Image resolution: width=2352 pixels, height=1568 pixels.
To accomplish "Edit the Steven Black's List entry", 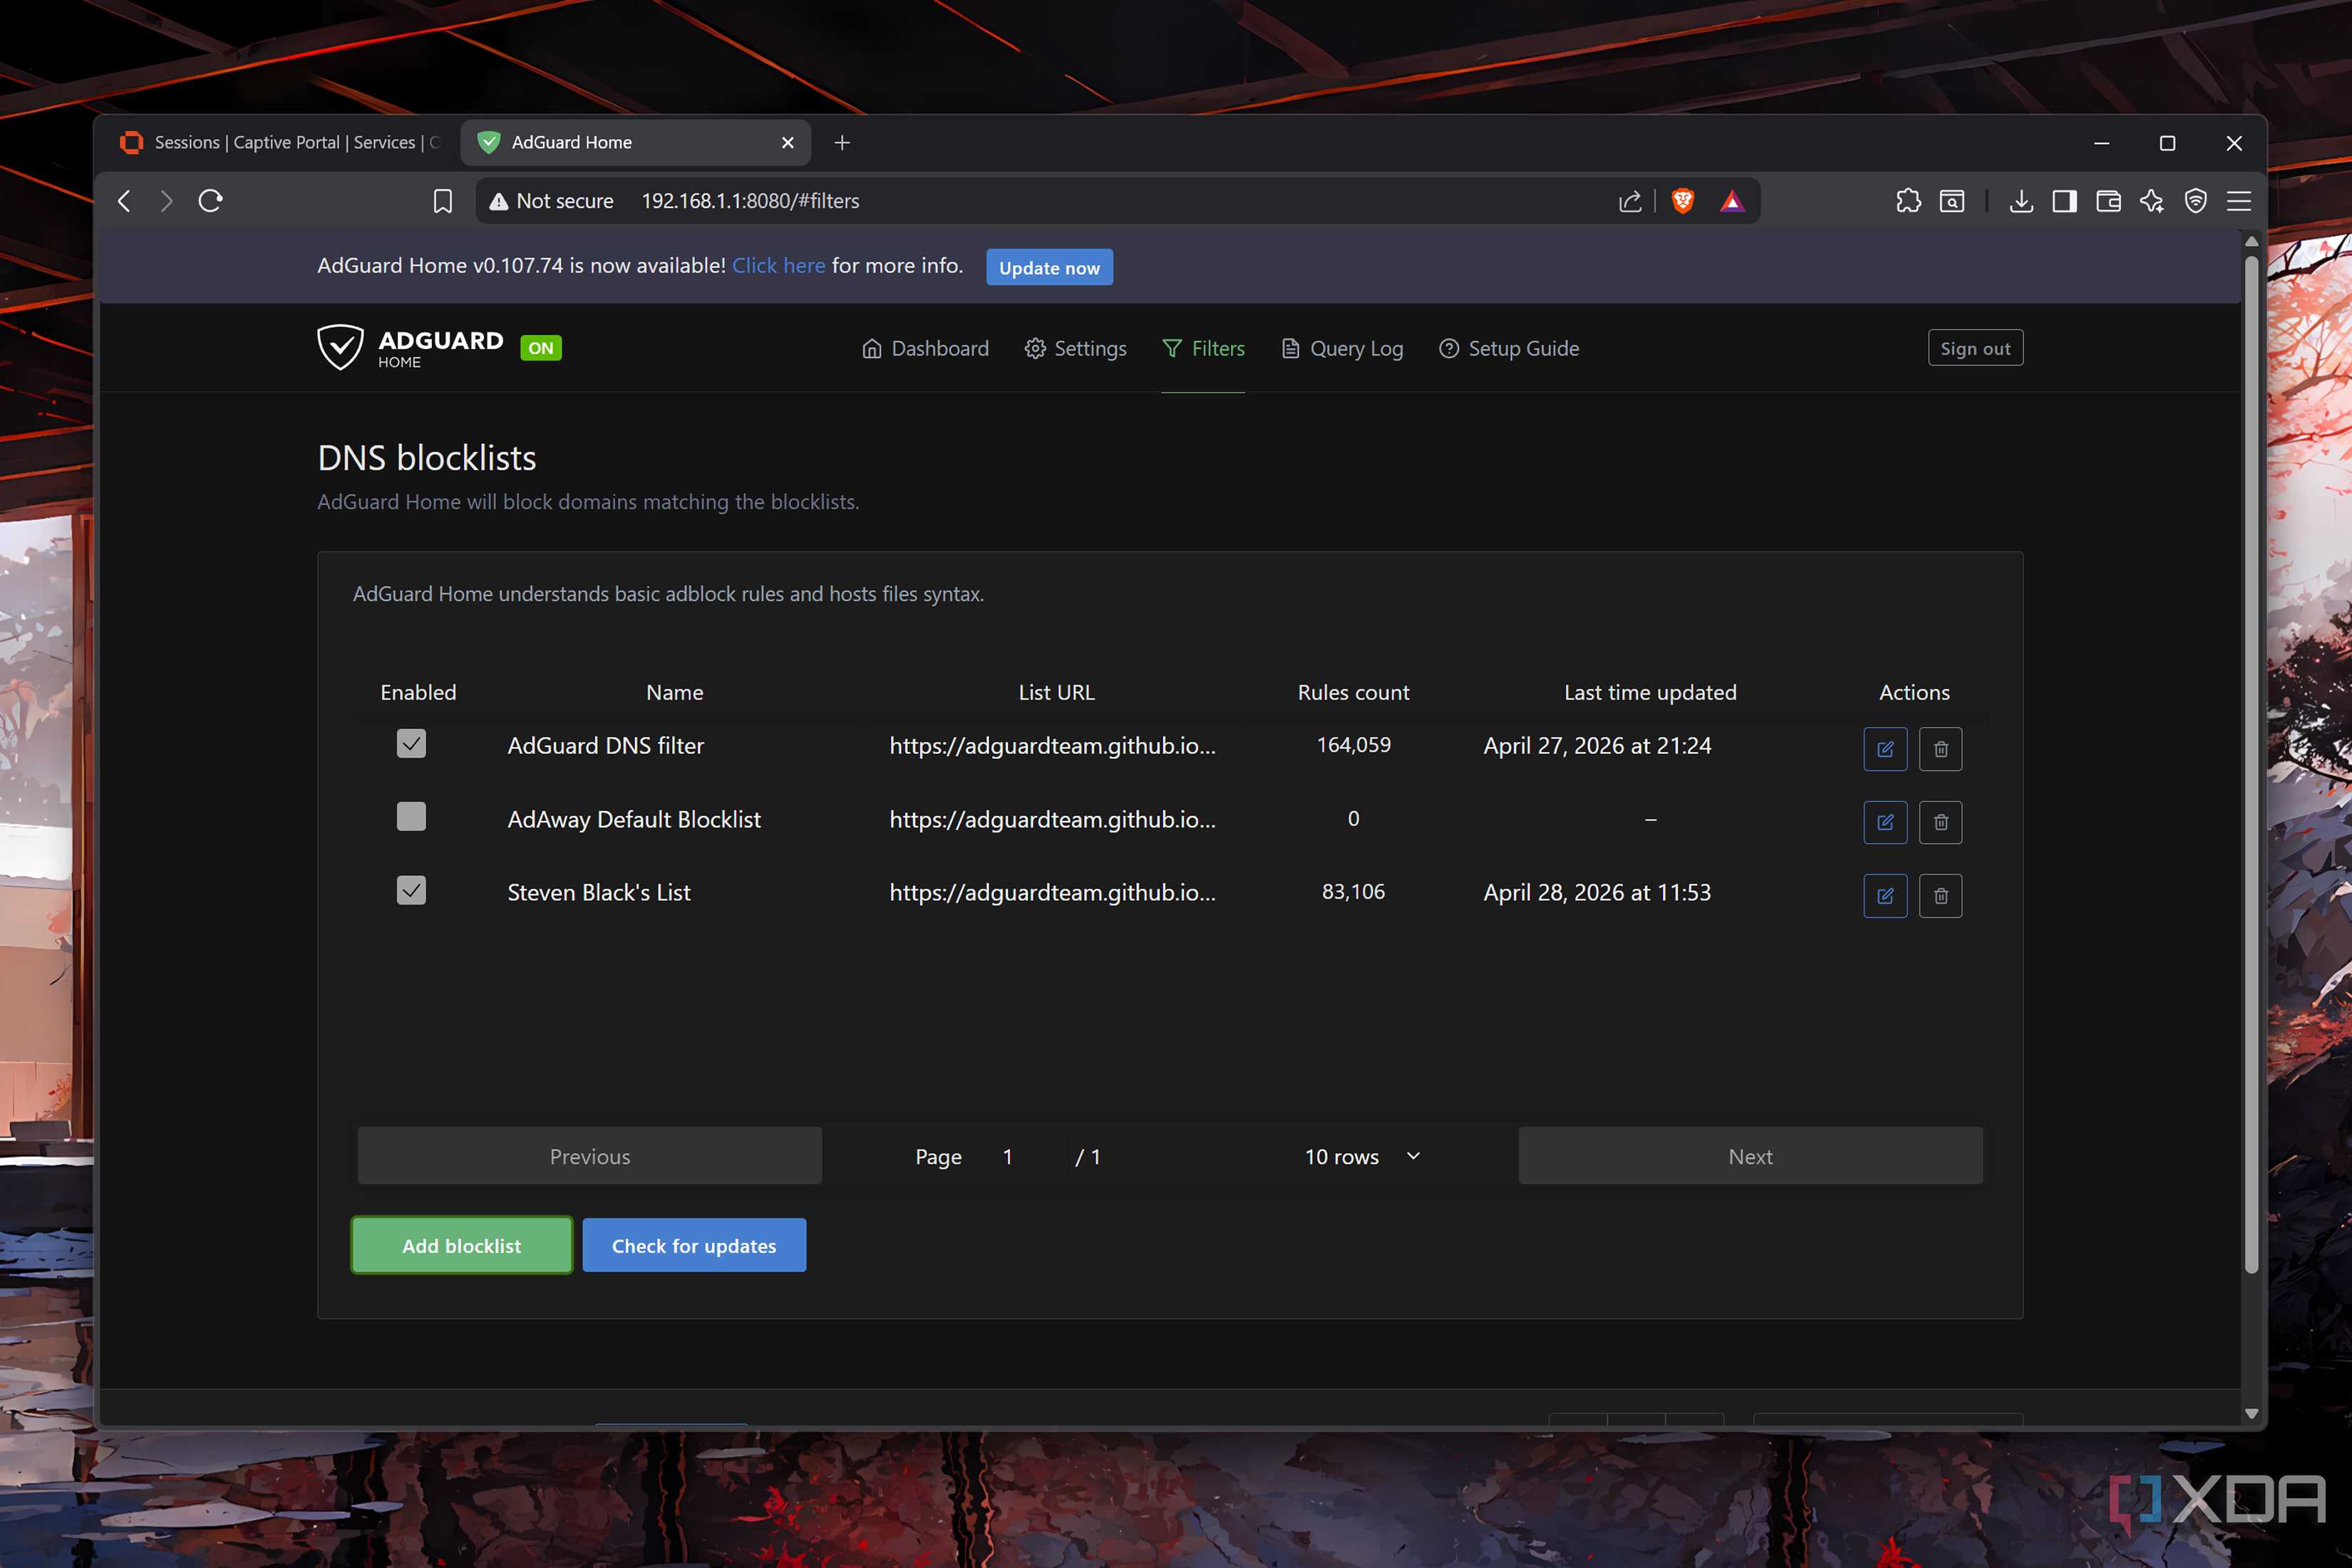I will pyautogui.click(x=1885, y=896).
